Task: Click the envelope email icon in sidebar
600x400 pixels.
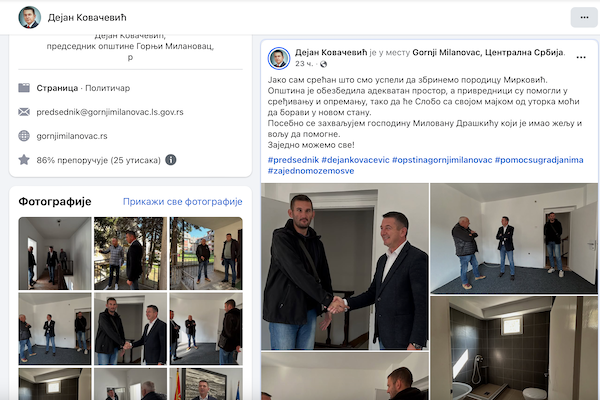Action: [x=24, y=112]
